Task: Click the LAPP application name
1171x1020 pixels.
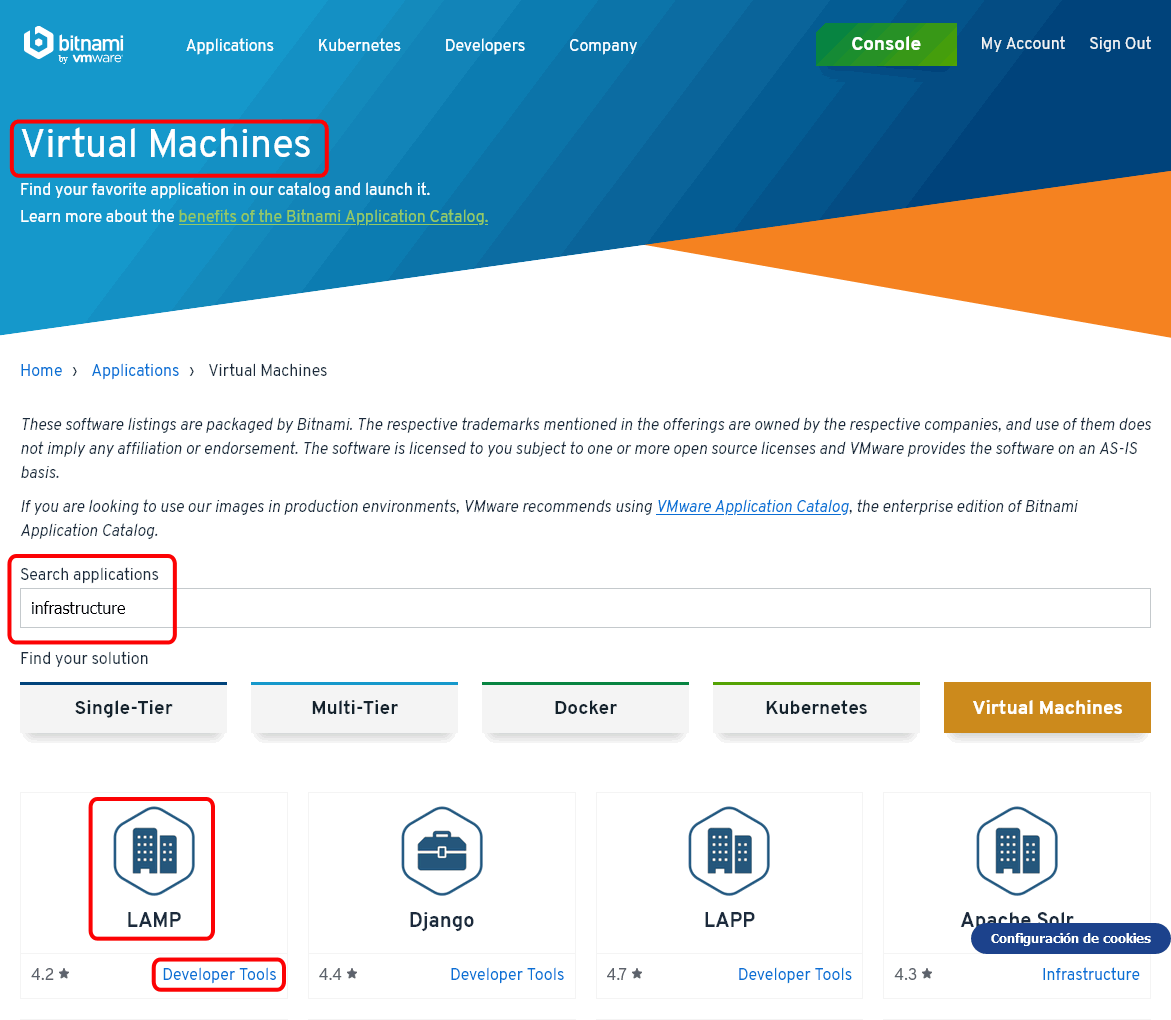Action: point(730,919)
